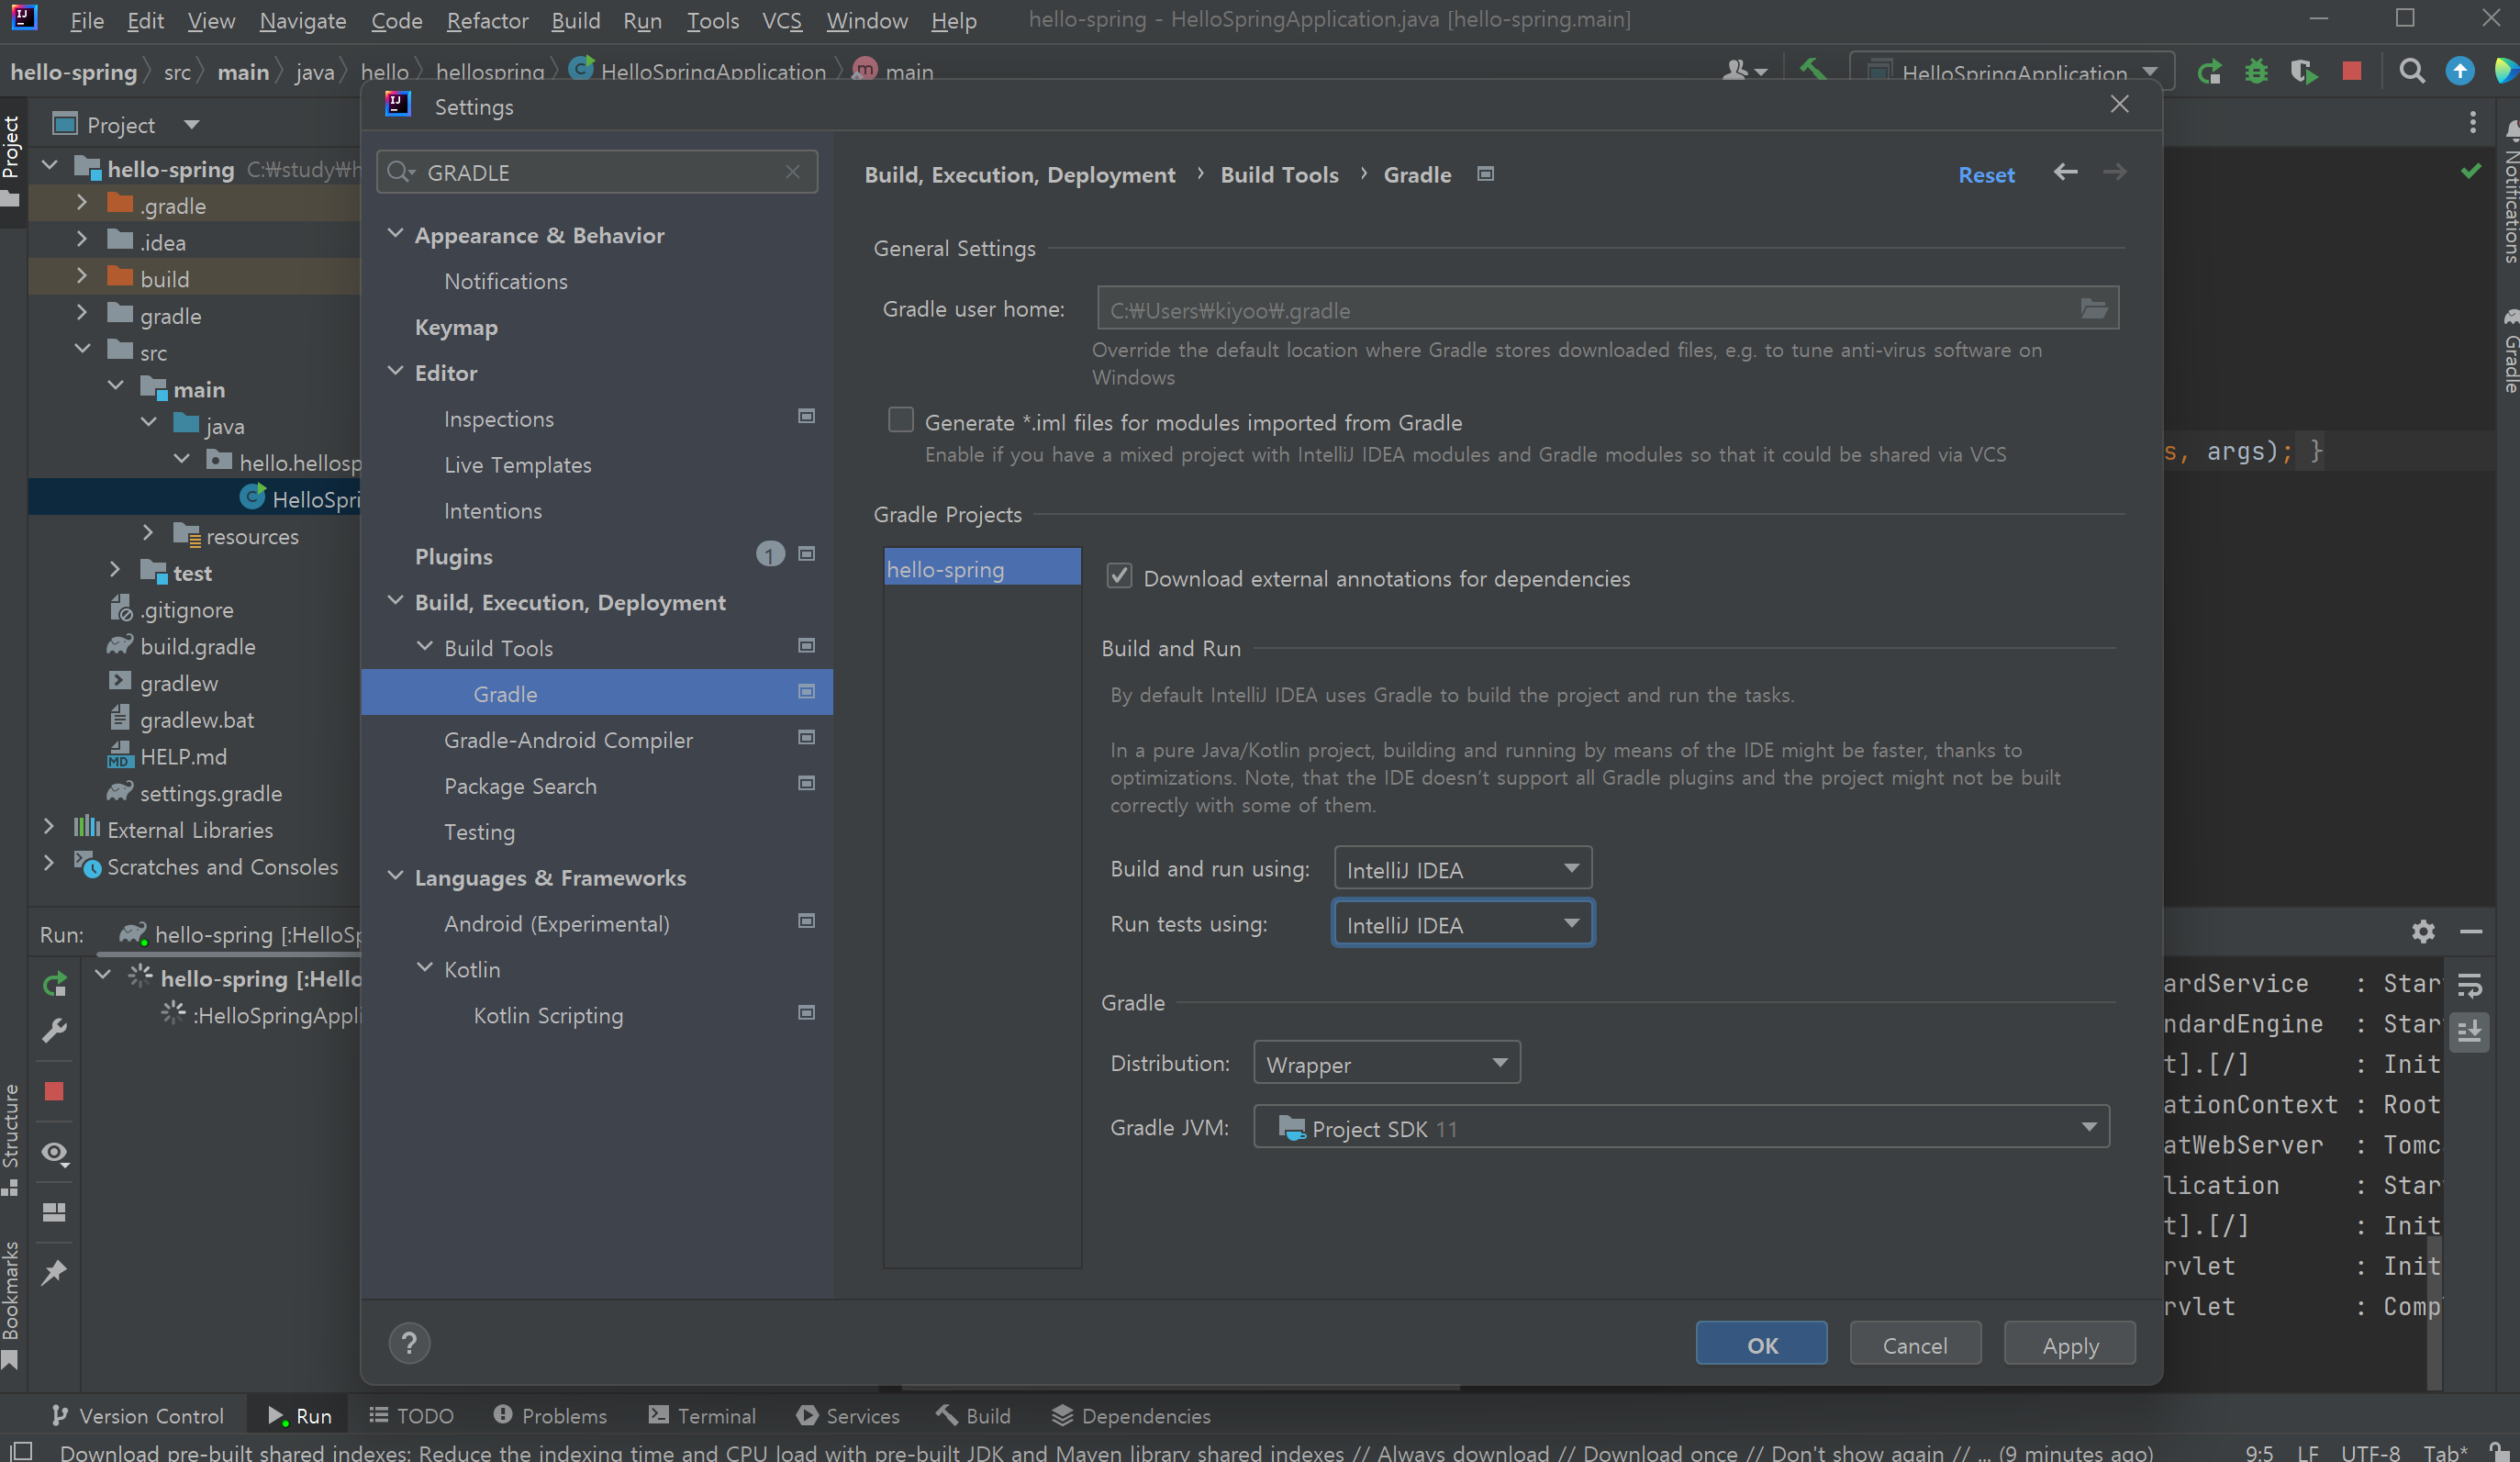Click the user account icon in toolbar
This screenshot has width=2520, height=1462.
tap(1745, 71)
